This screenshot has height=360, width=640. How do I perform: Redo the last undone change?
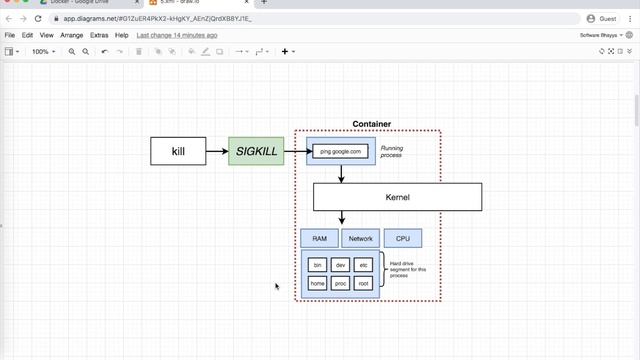pos(120,52)
